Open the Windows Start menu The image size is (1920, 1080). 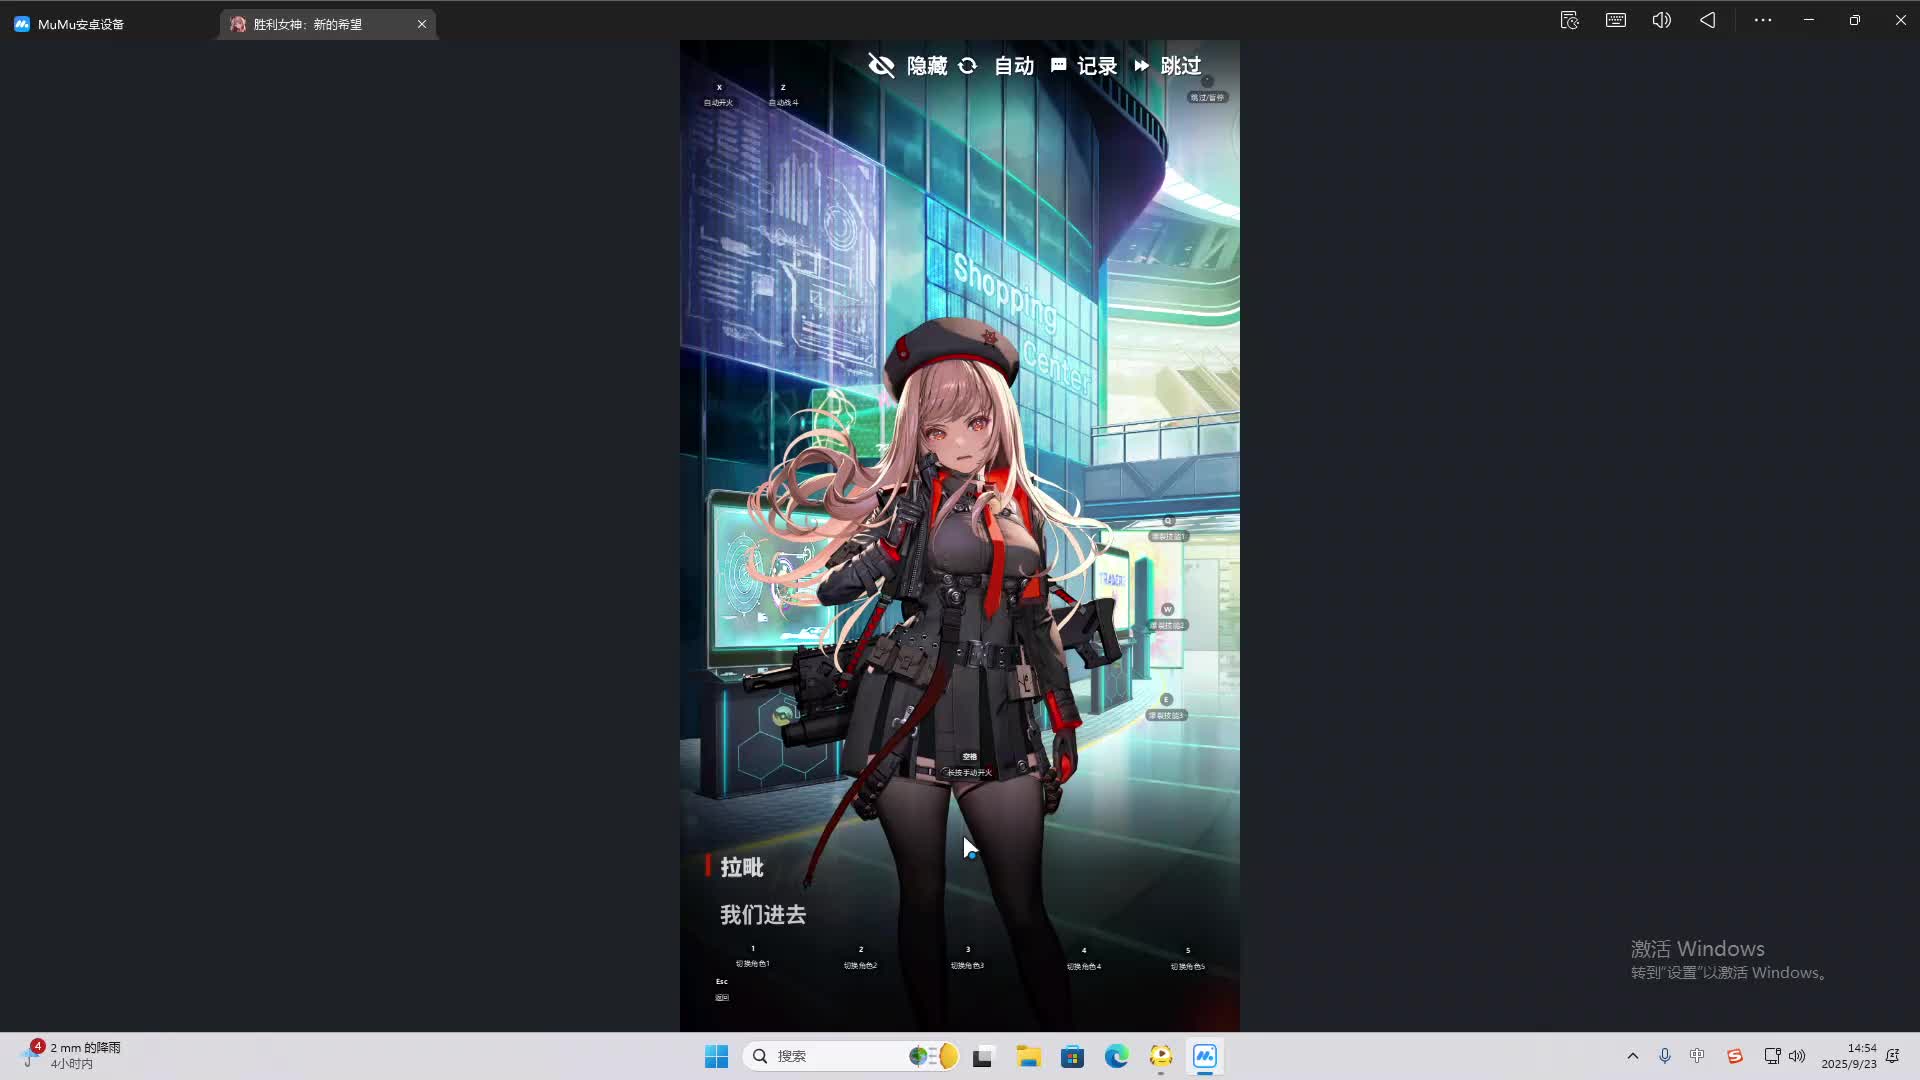click(x=716, y=1056)
